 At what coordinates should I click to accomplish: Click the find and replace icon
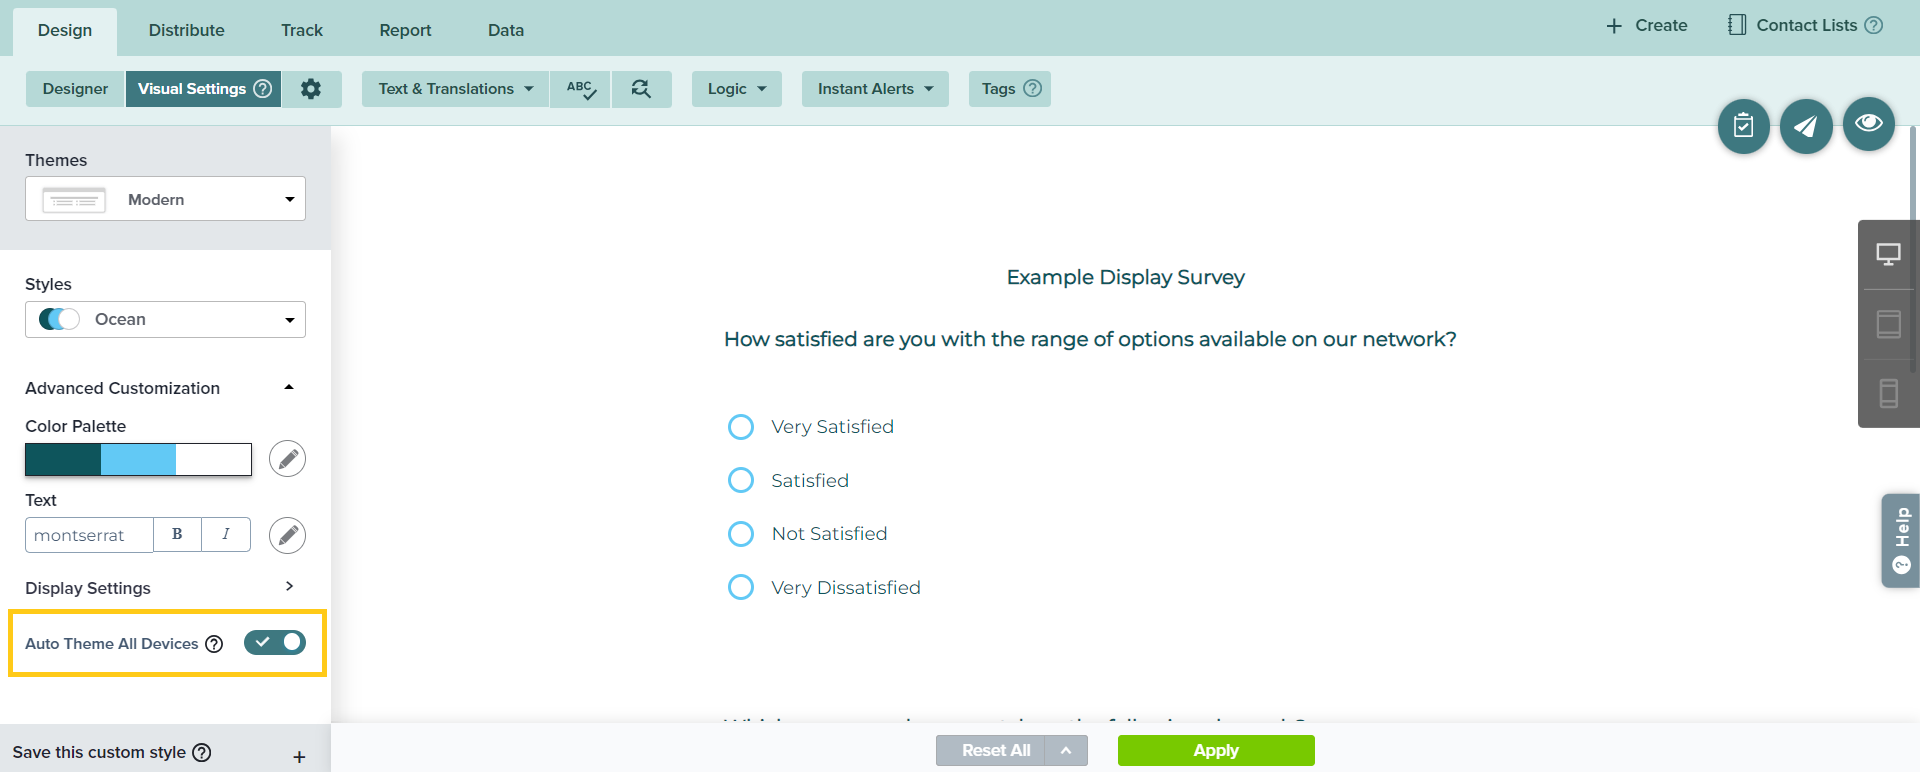[x=641, y=89]
